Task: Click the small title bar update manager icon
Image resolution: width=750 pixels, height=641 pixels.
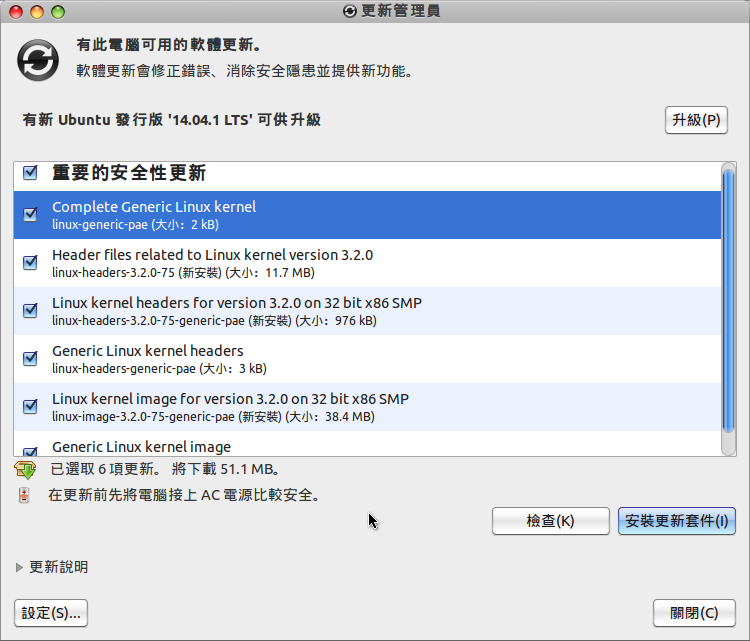Action: pos(349,11)
